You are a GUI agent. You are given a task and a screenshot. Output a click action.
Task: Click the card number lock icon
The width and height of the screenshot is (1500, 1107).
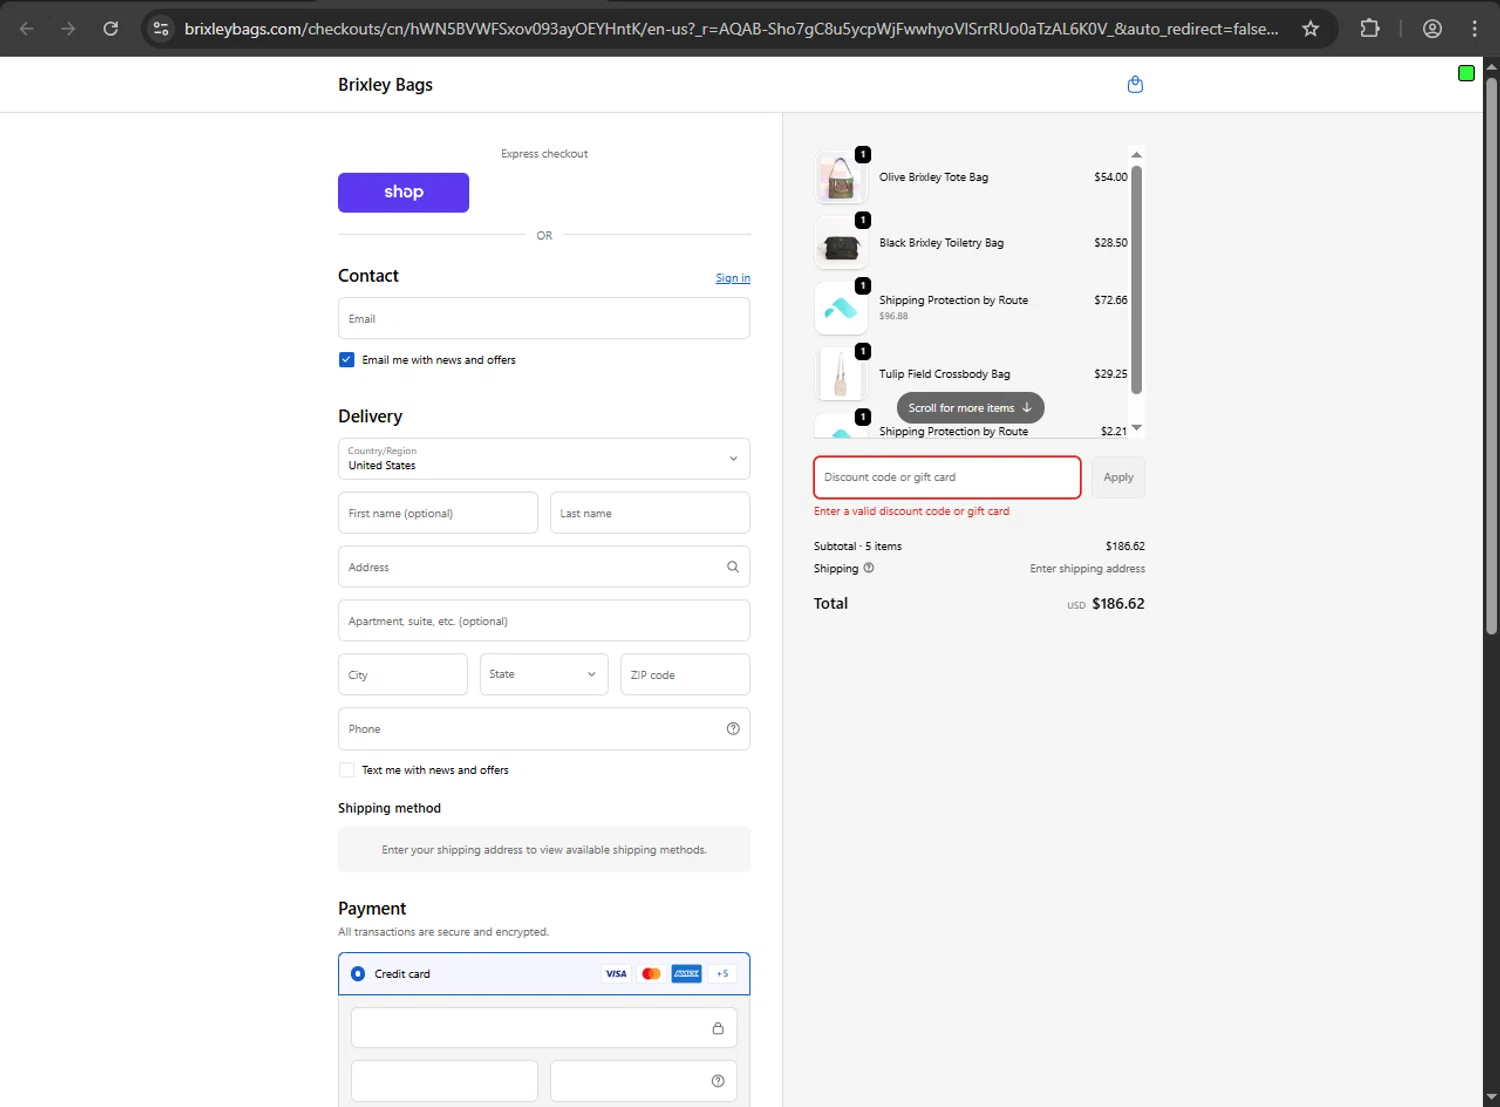(718, 1028)
